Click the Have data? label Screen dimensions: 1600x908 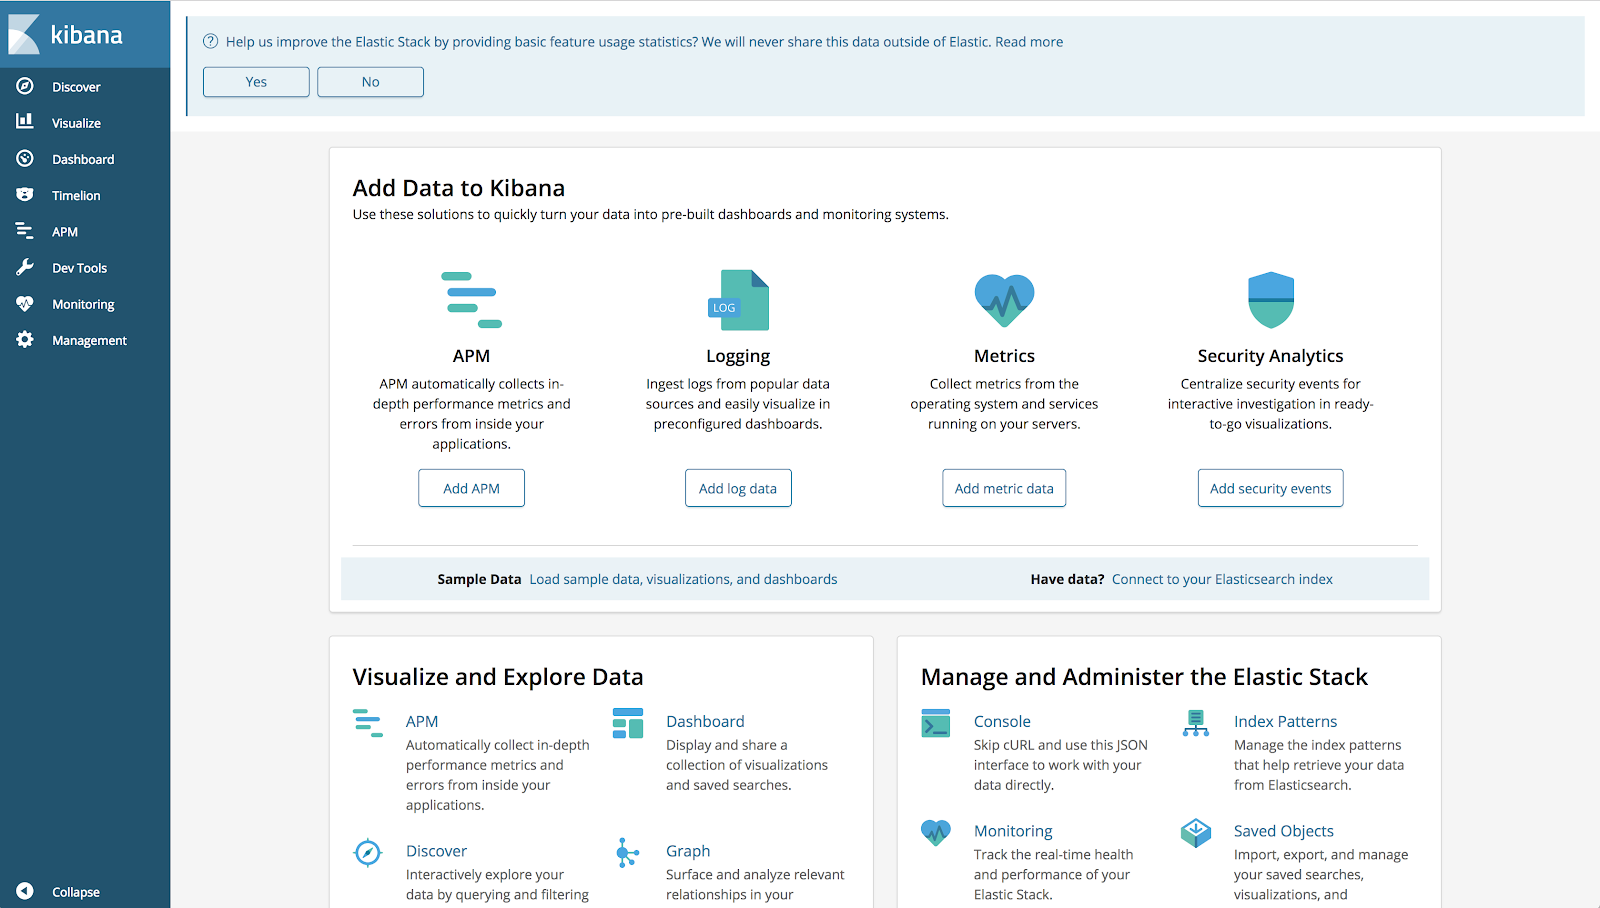tap(1067, 579)
